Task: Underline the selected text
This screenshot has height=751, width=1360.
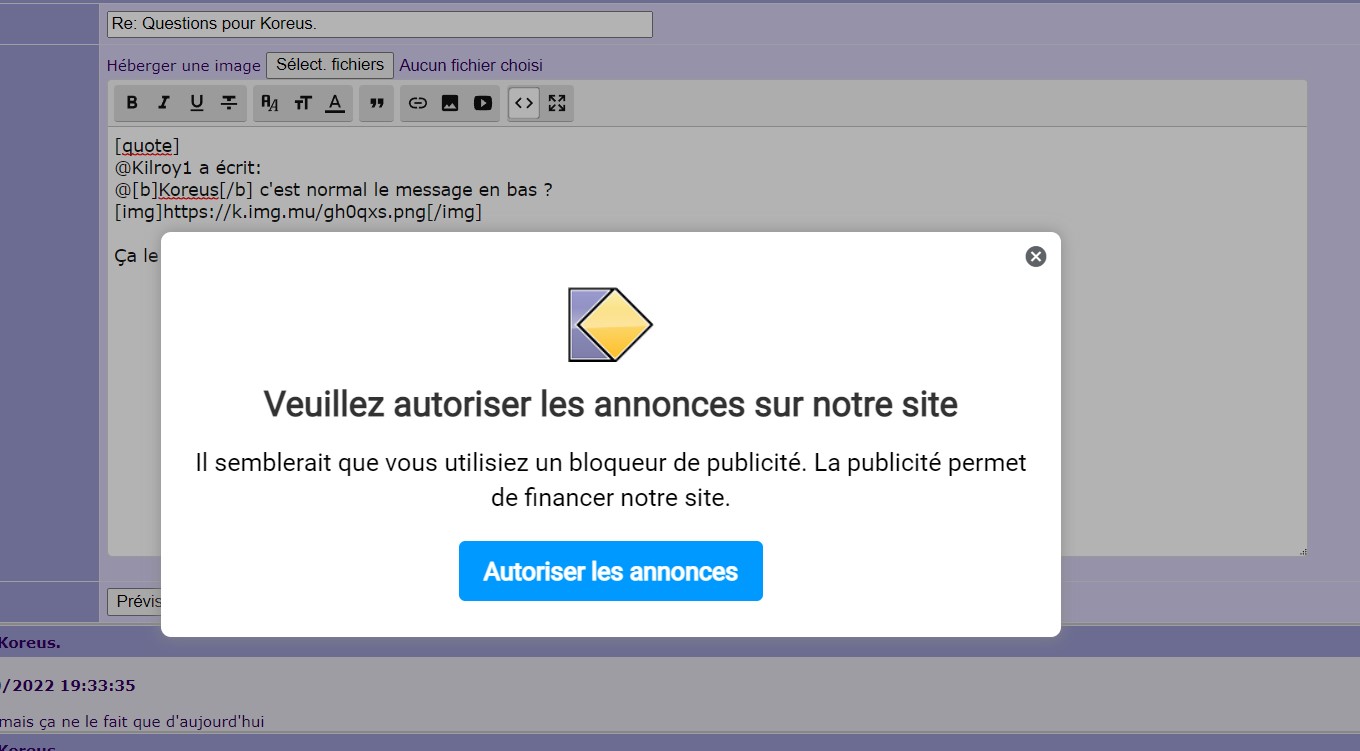Action: tap(197, 103)
